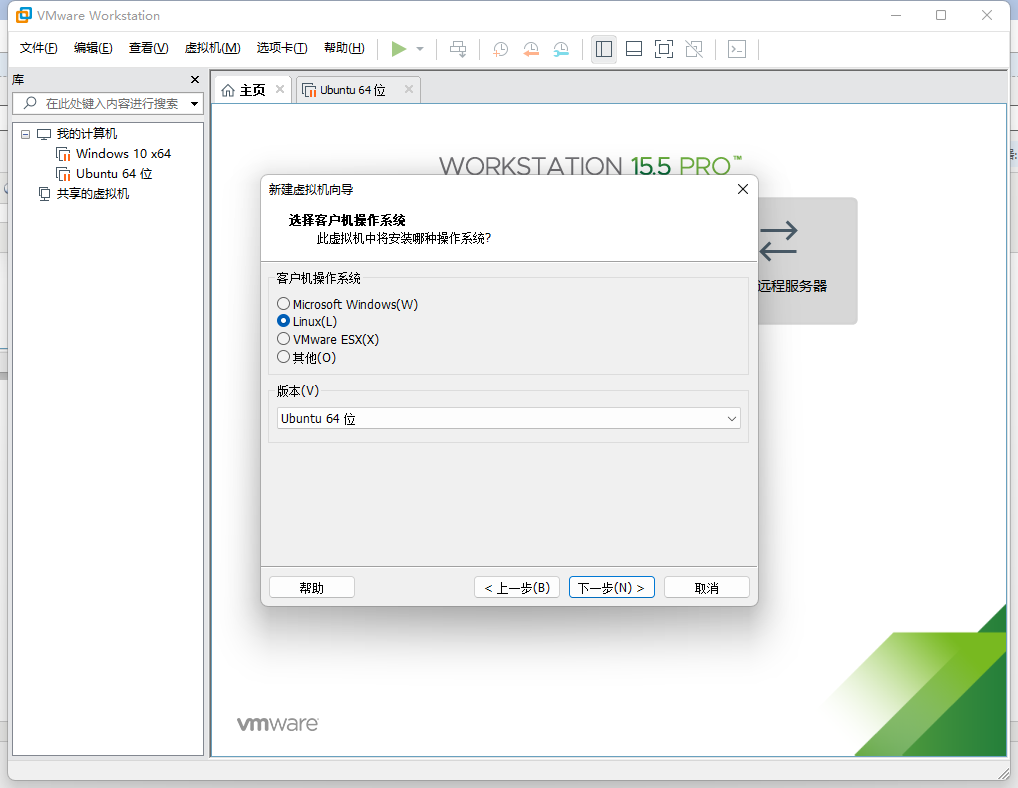
Task: Close the new VM wizard dialog
Action: 743,189
